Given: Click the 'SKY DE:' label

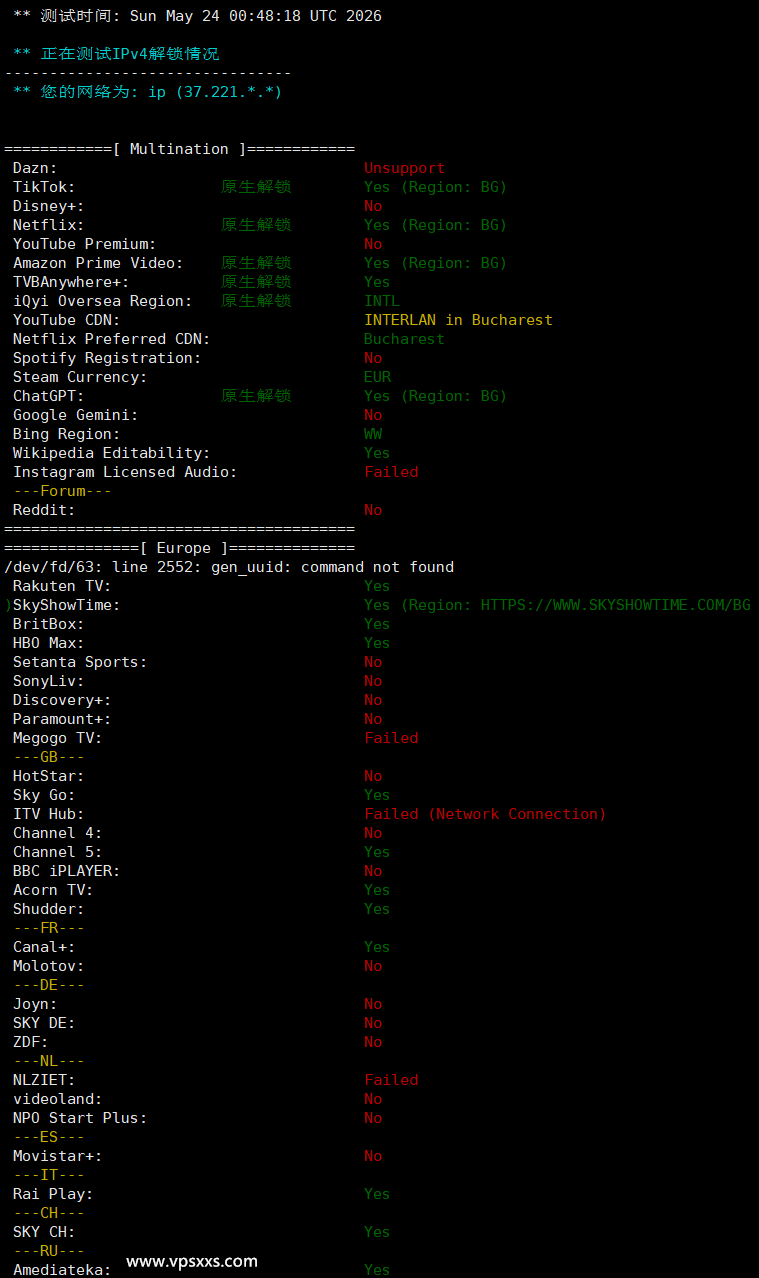Looking at the screenshot, I should click(44, 1023).
